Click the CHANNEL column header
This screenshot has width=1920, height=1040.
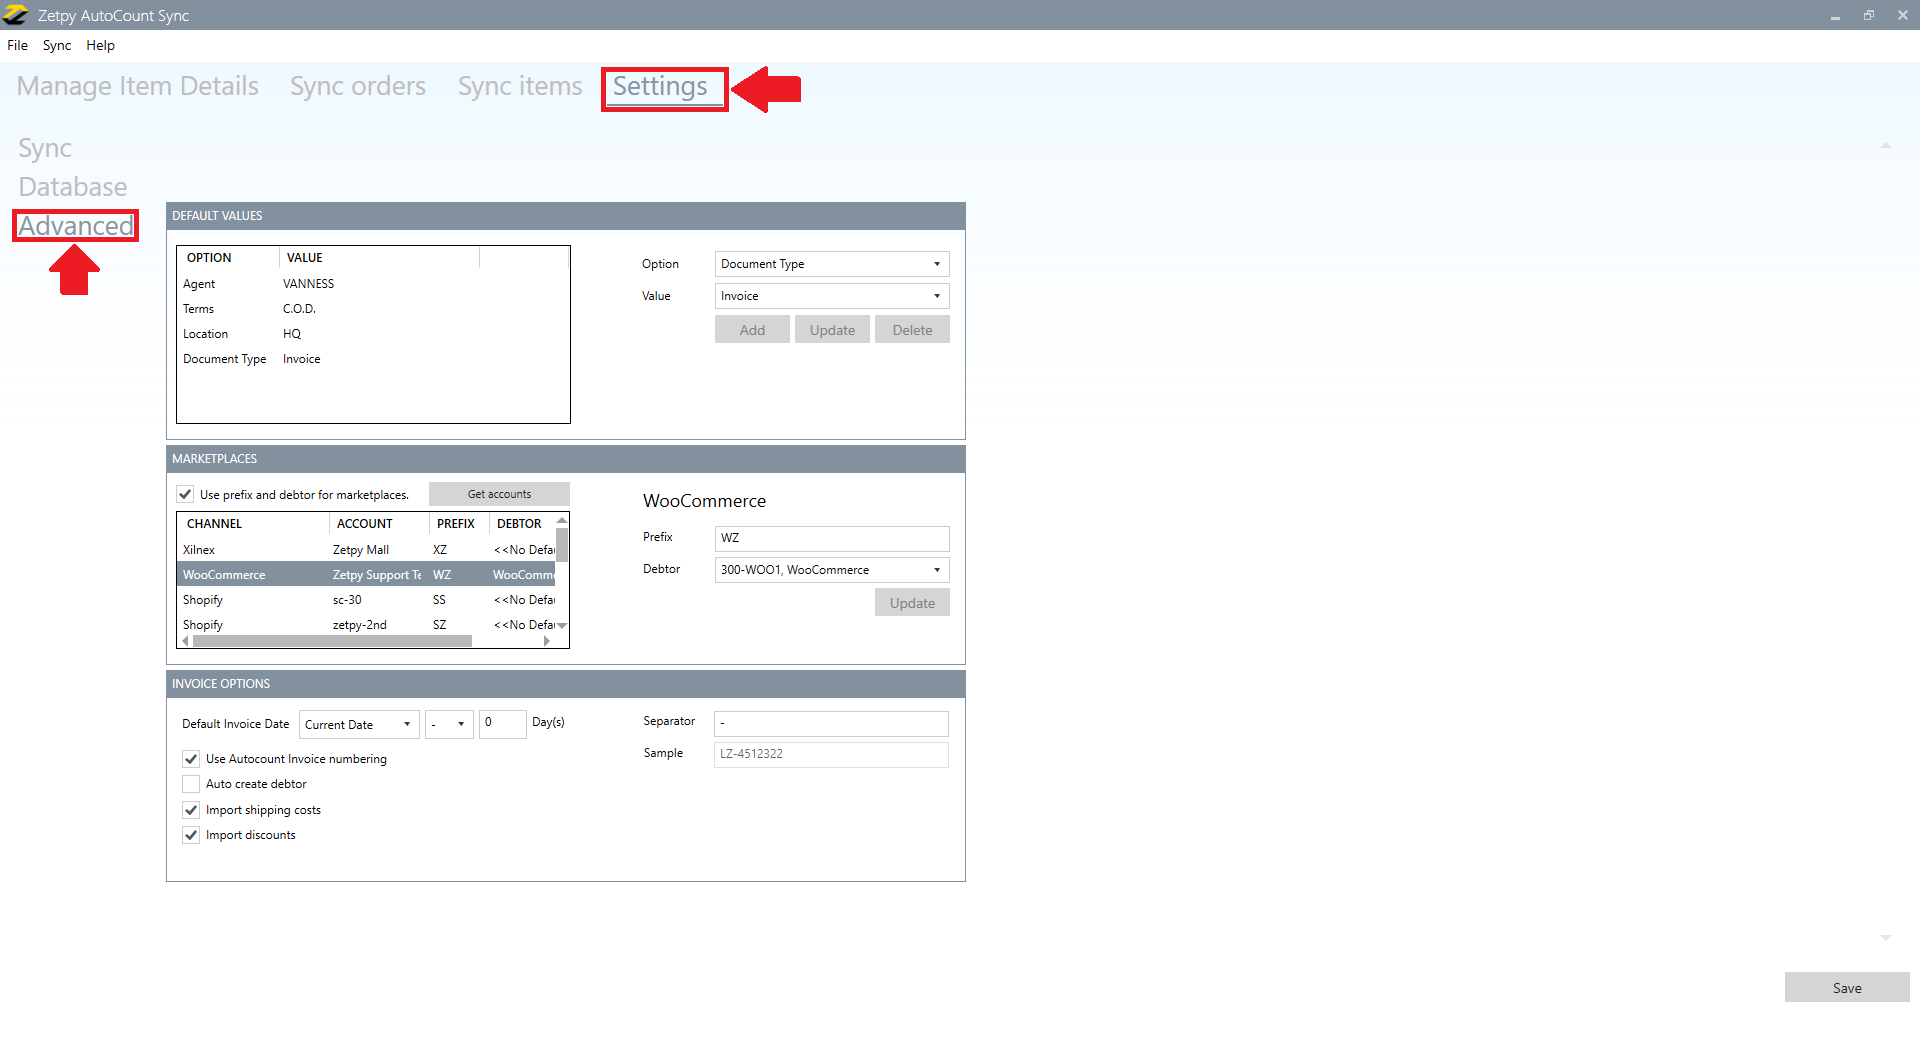[254, 524]
